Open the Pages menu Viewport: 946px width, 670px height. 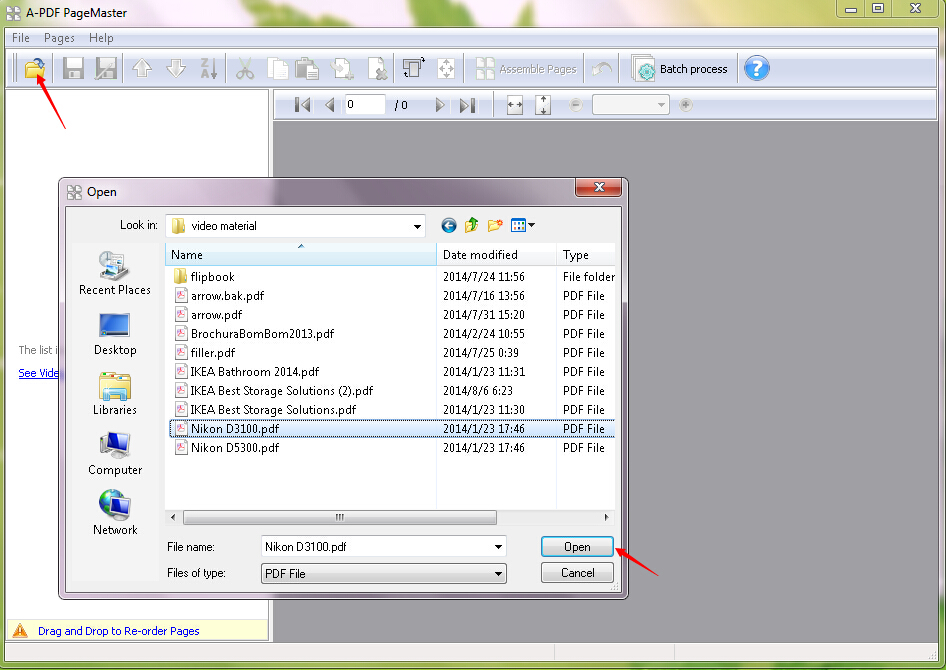59,38
